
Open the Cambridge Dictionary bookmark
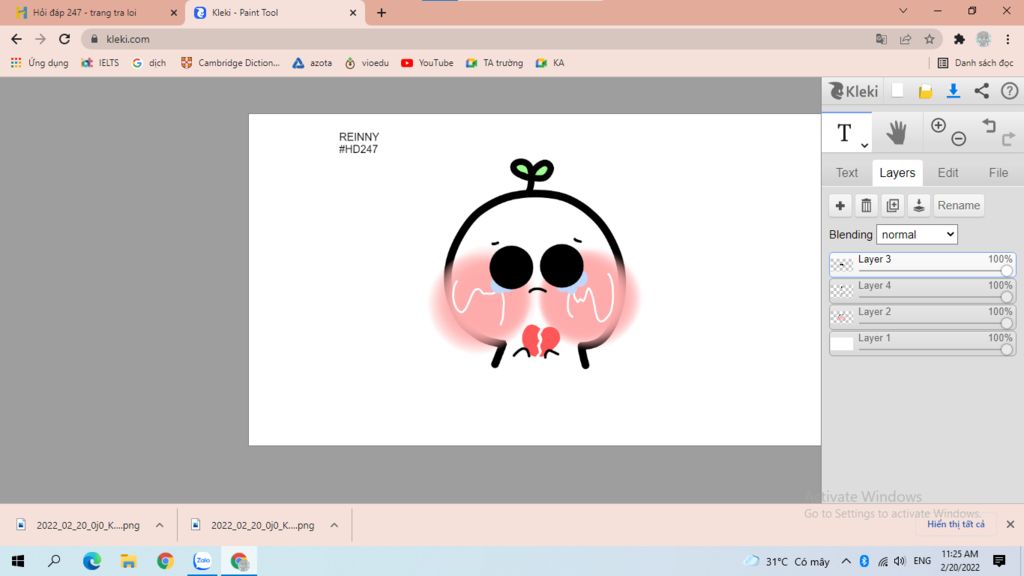tap(230, 63)
